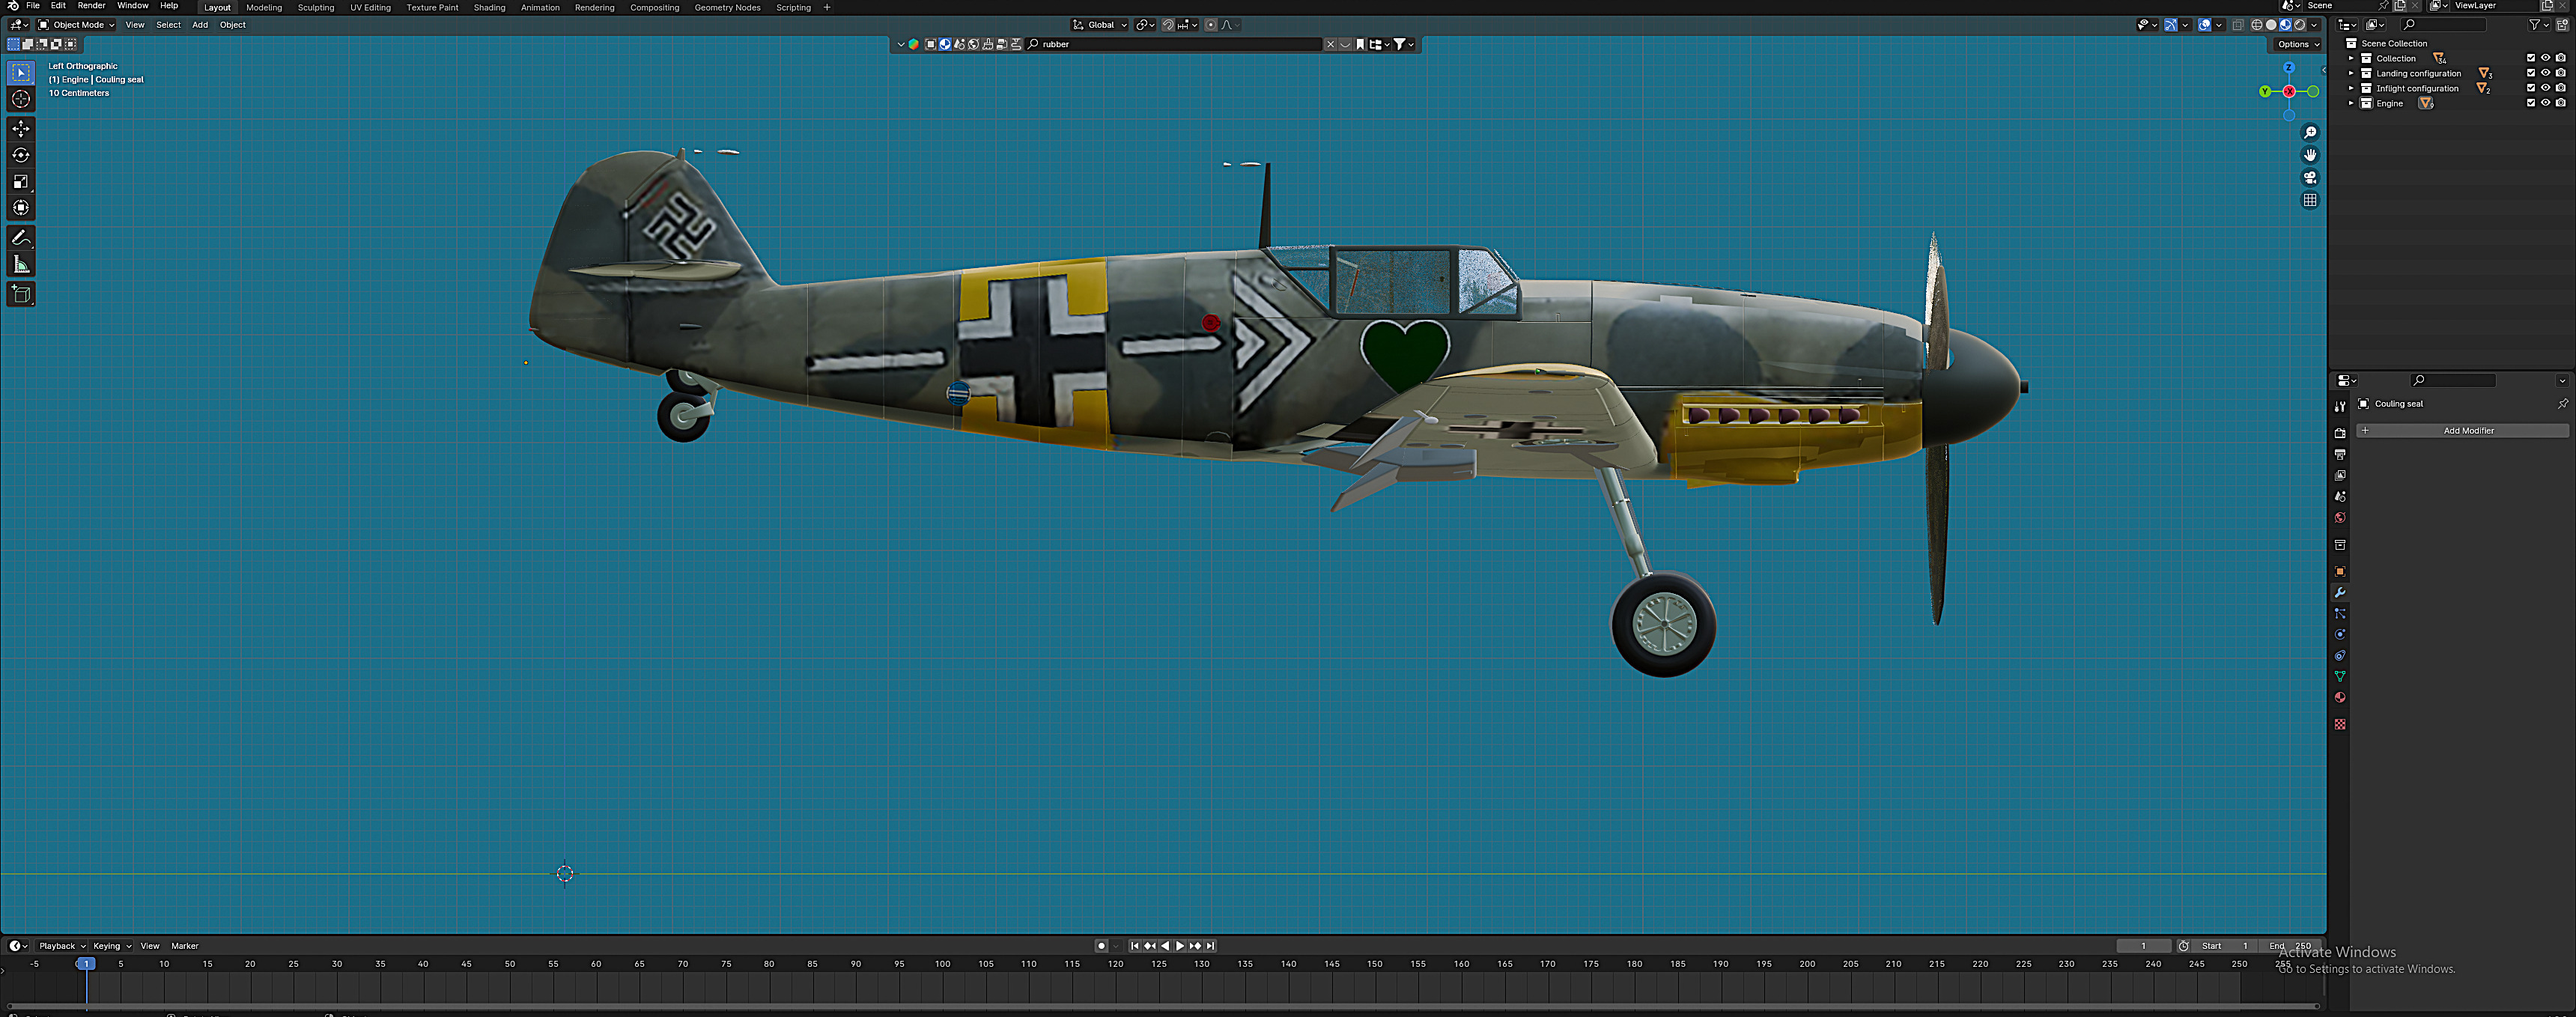Activate the Transform tool
The height and width of the screenshot is (1017, 2576).
coord(21,208)
